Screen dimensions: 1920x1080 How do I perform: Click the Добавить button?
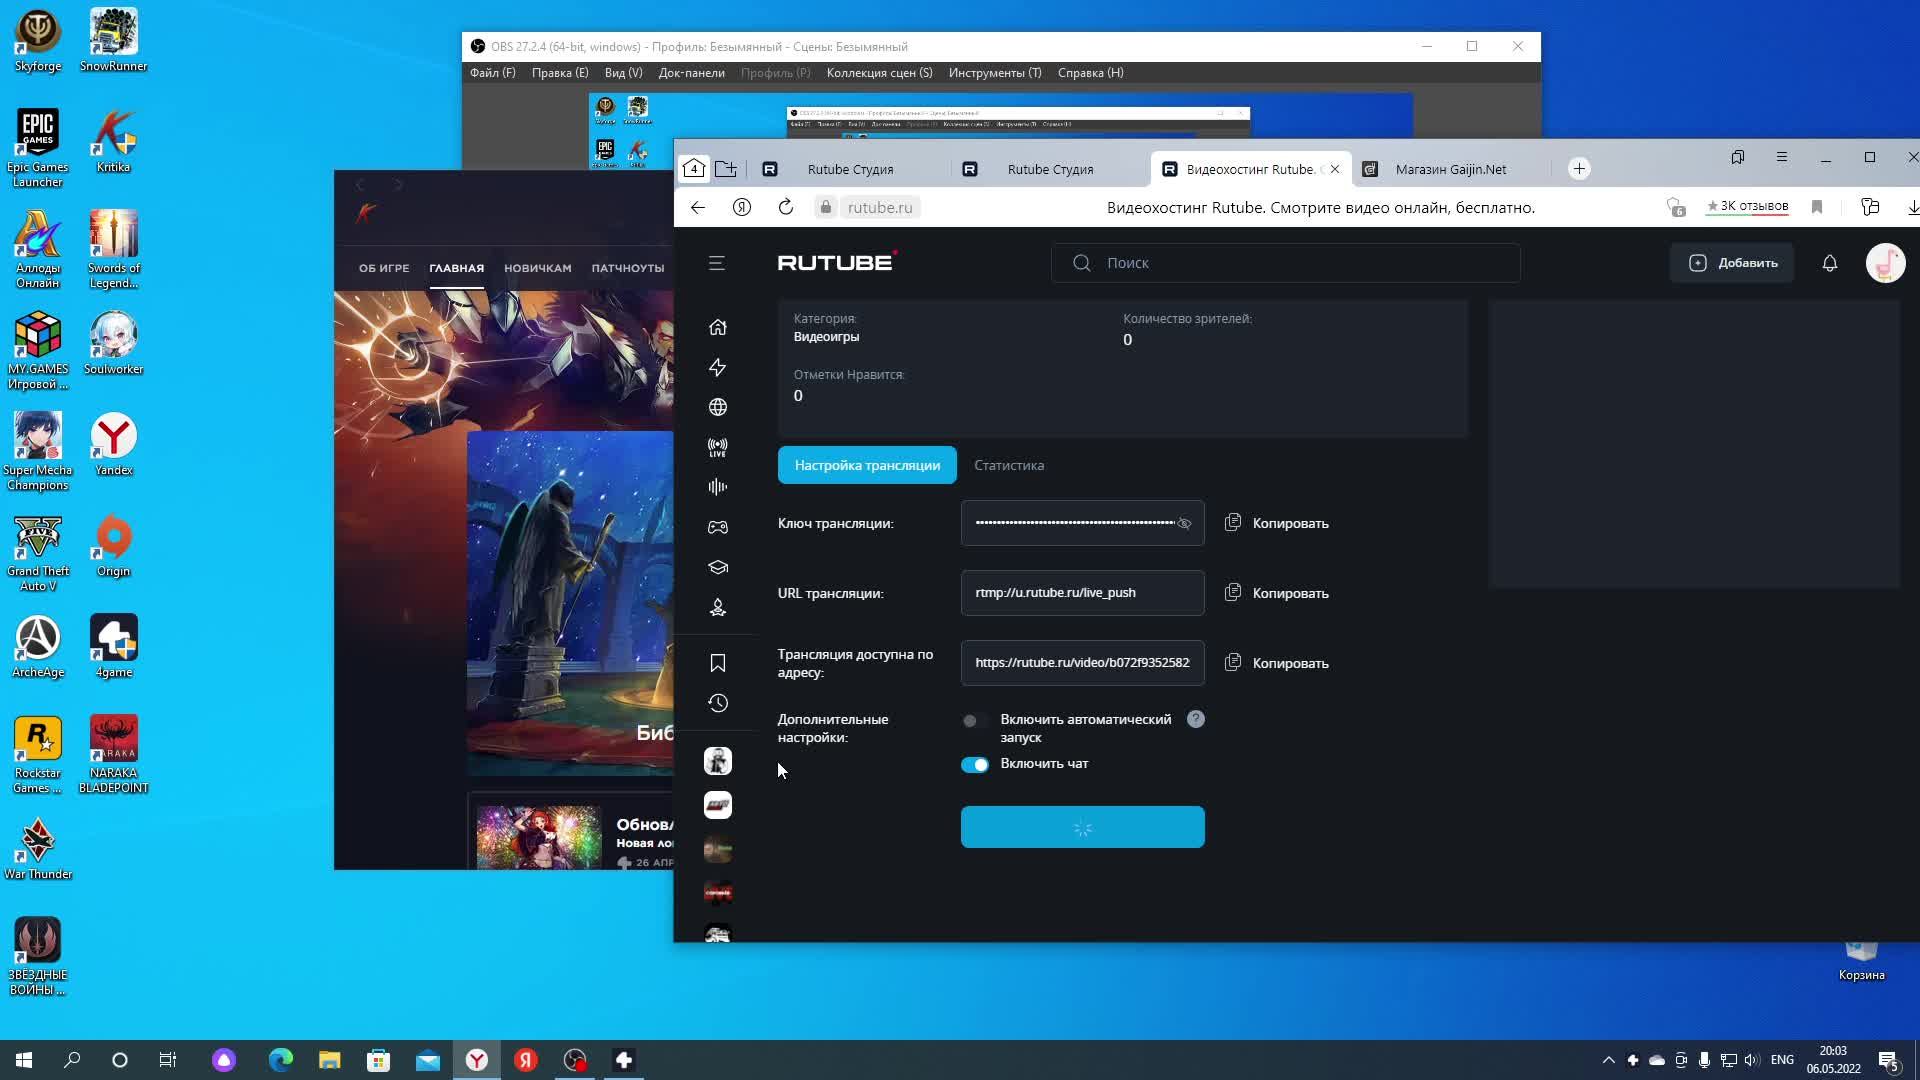[1732, 263]
